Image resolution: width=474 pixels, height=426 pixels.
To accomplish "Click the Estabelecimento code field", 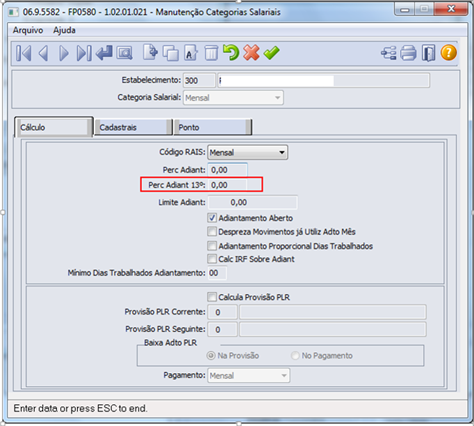I will tap(199, 81).
